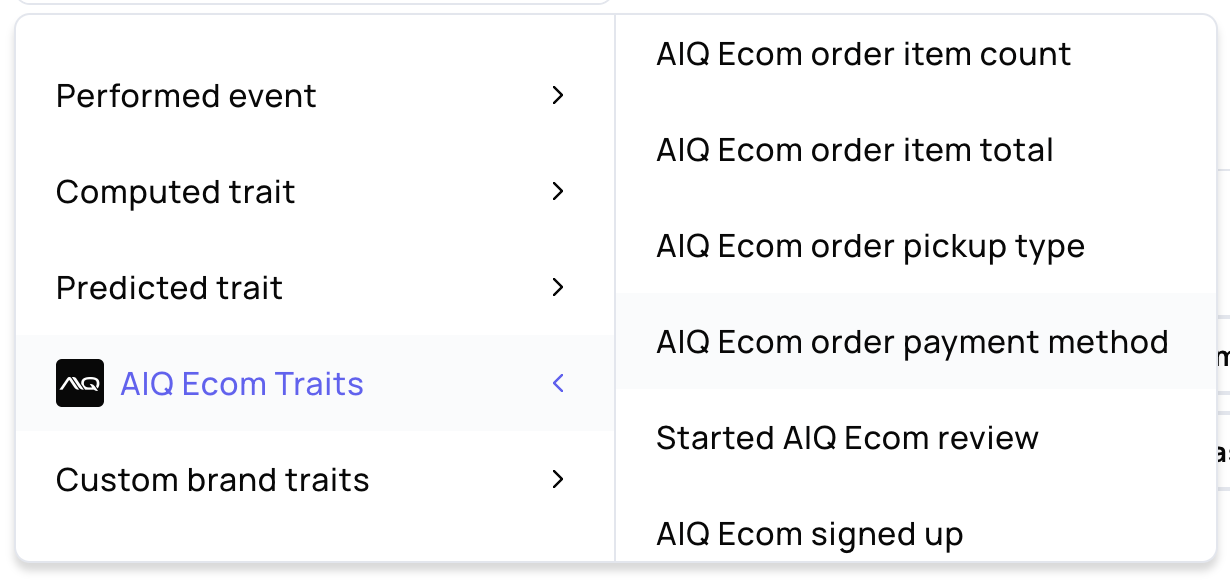Click the cut-off "as" text at right edge

click(1222, 453)
